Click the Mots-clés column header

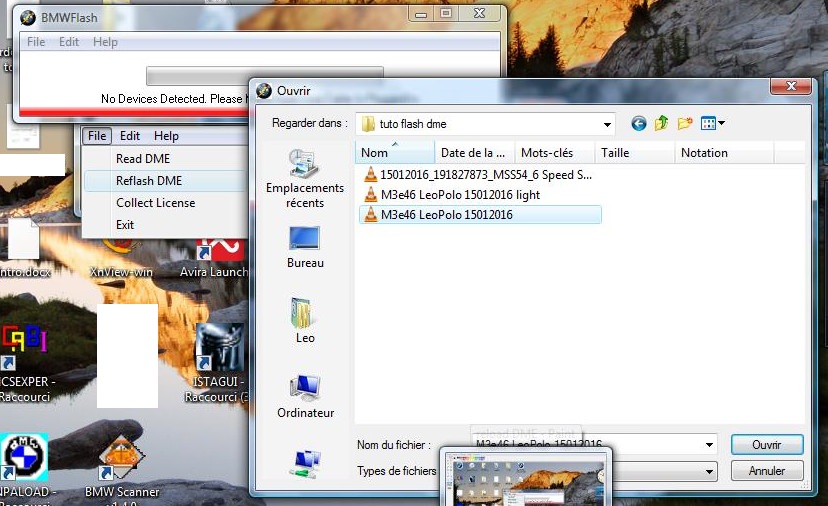[x=554, y=153]
